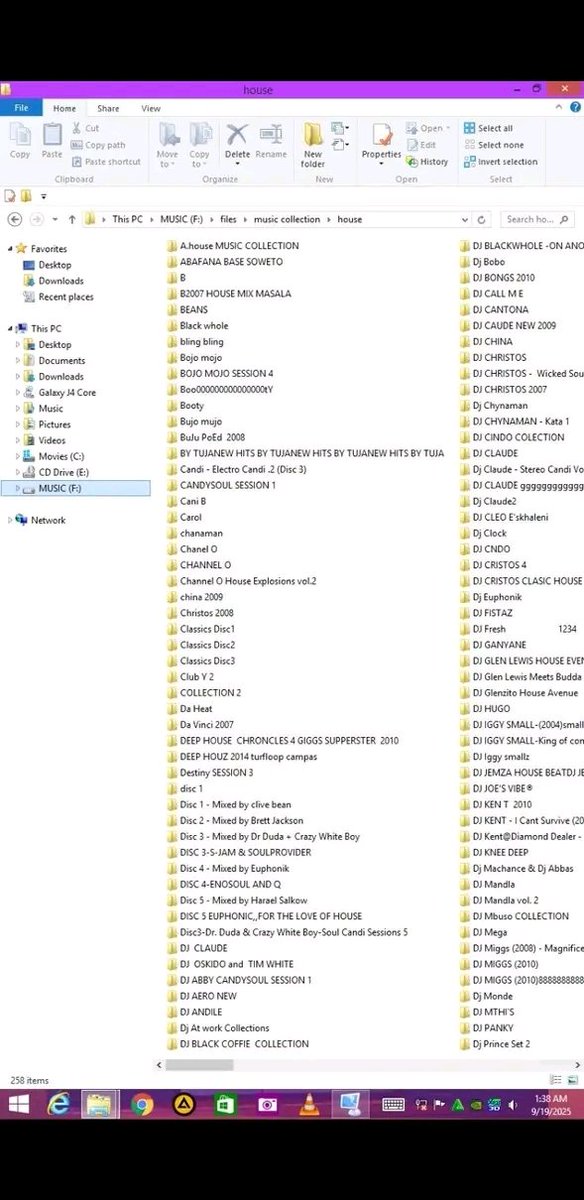Open the Quick Access Toolbar customize arrow
The image size is (584, 1200).
[44, 196]
